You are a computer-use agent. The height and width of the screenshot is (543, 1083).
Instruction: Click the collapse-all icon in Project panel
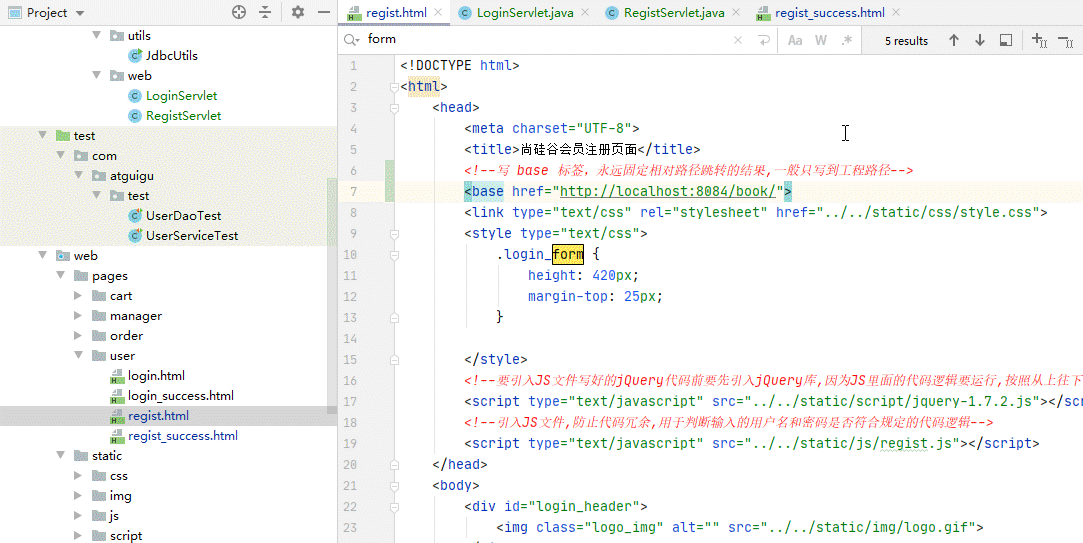point(265,12)
